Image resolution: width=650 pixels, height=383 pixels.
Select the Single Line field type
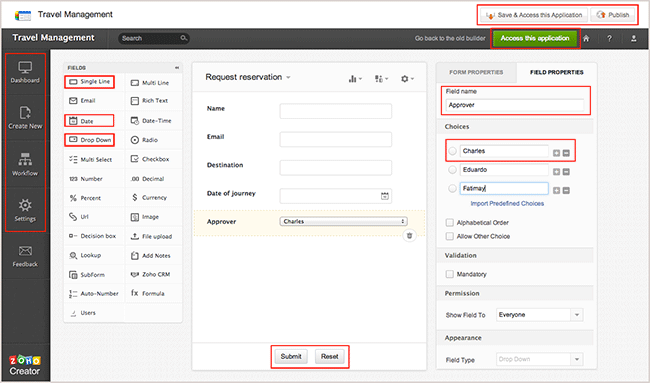pos(90,82)
